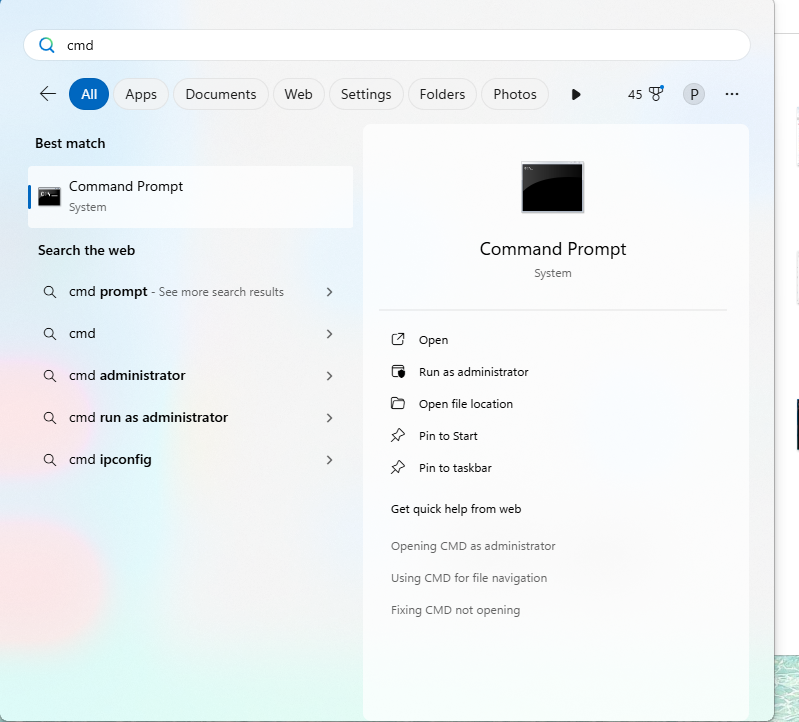Expand the 'cmd ipconfig' suggestion chevron
The height and width of the screenshot is (722, 799).
[329, 460]
